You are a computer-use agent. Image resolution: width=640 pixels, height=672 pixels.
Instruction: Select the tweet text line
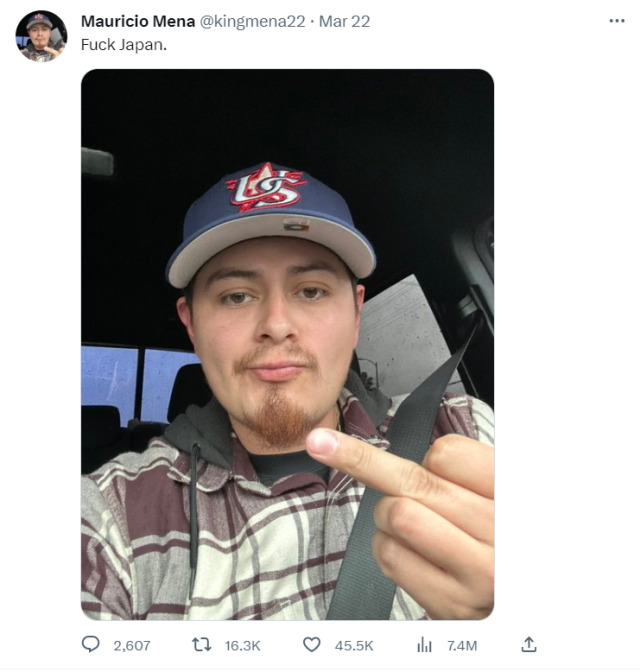123,45
